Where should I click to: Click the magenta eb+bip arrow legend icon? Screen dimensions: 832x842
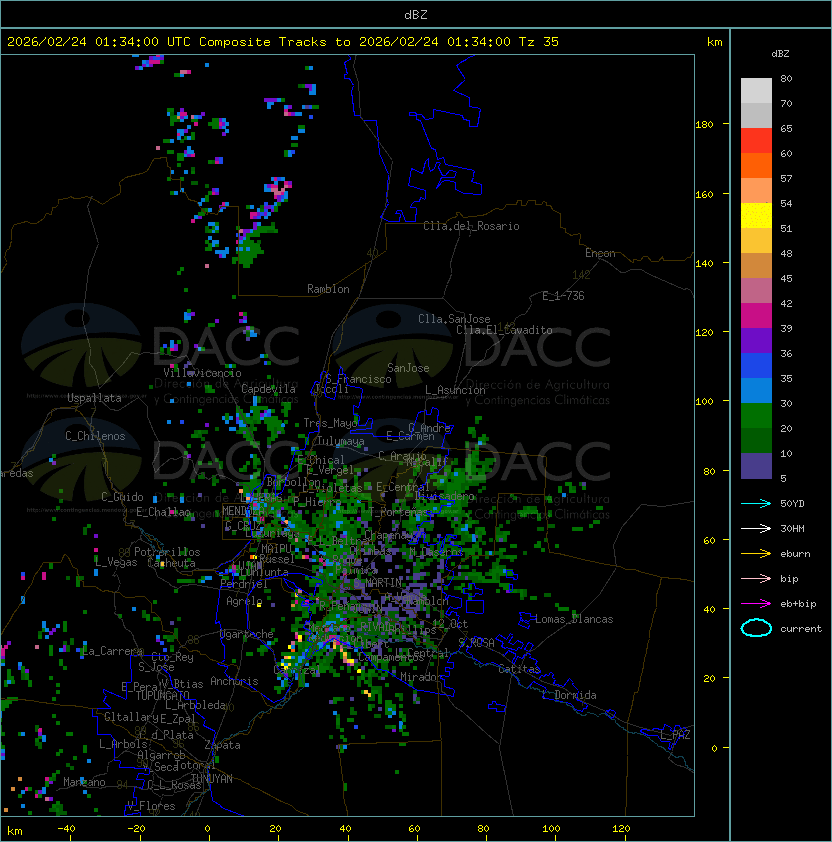pos(756,604)
